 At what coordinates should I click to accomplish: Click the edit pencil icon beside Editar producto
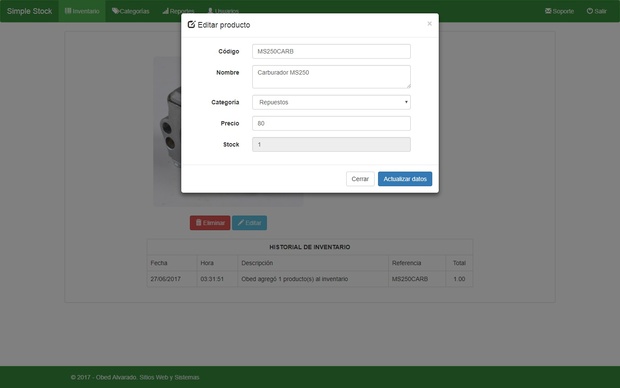191,25
